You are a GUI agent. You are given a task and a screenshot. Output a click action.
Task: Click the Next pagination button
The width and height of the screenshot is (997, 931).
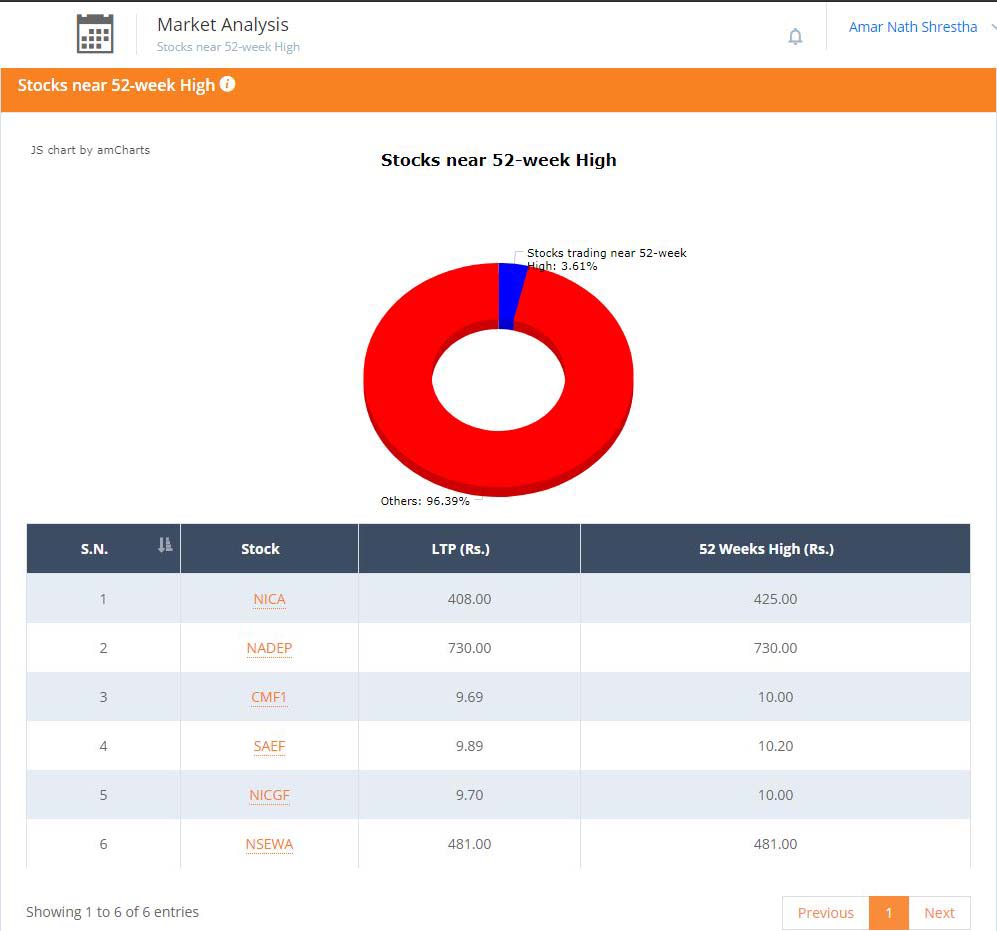pyautogui.click(x=939, y=913)
